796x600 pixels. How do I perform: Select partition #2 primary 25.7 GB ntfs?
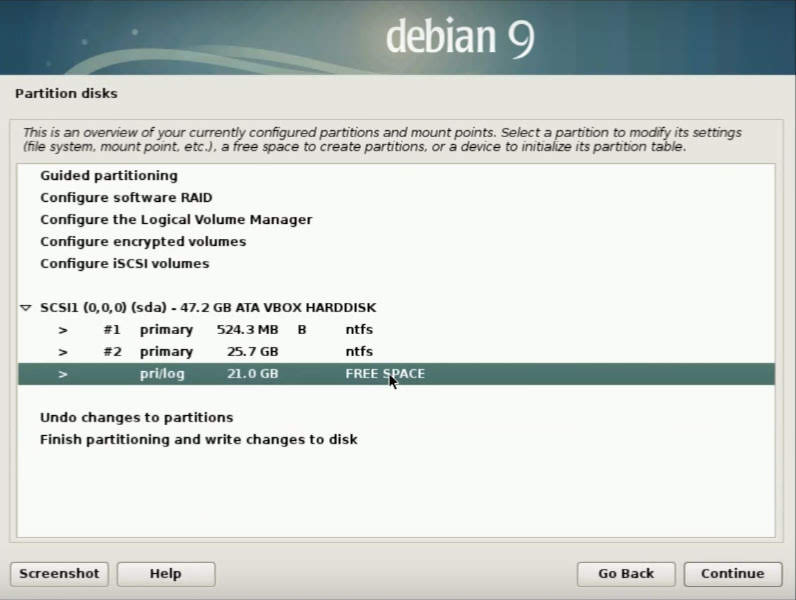396,351
